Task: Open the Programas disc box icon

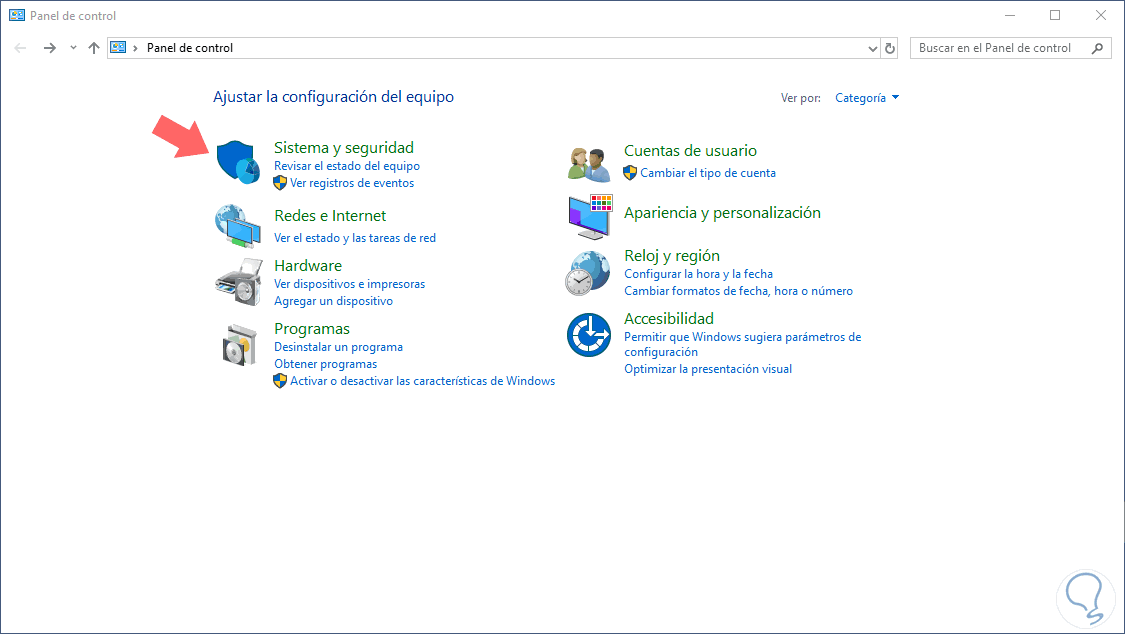Action: click(x=239, y=345)
